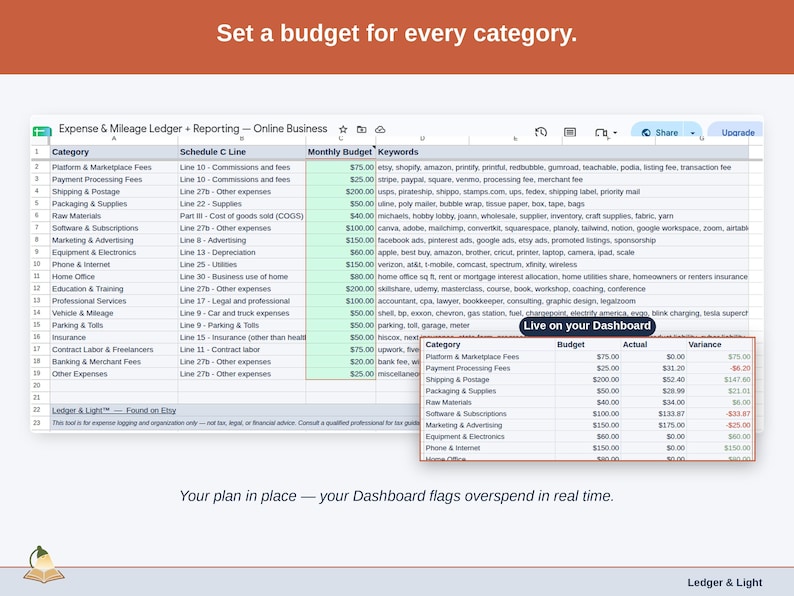The width and height of the screenshot is (794, 596).
Task: Star the Expense & Mileage Ledger document
Action: 343,130
